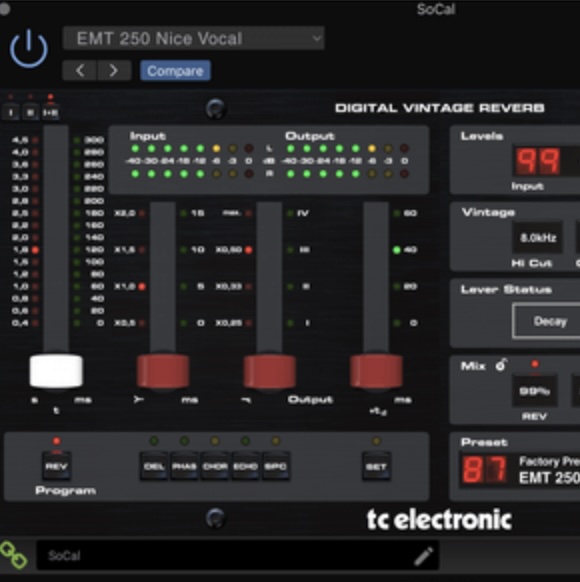
Task: Click the Factory preset name EMT 250
Action: [x=549, y=477]
